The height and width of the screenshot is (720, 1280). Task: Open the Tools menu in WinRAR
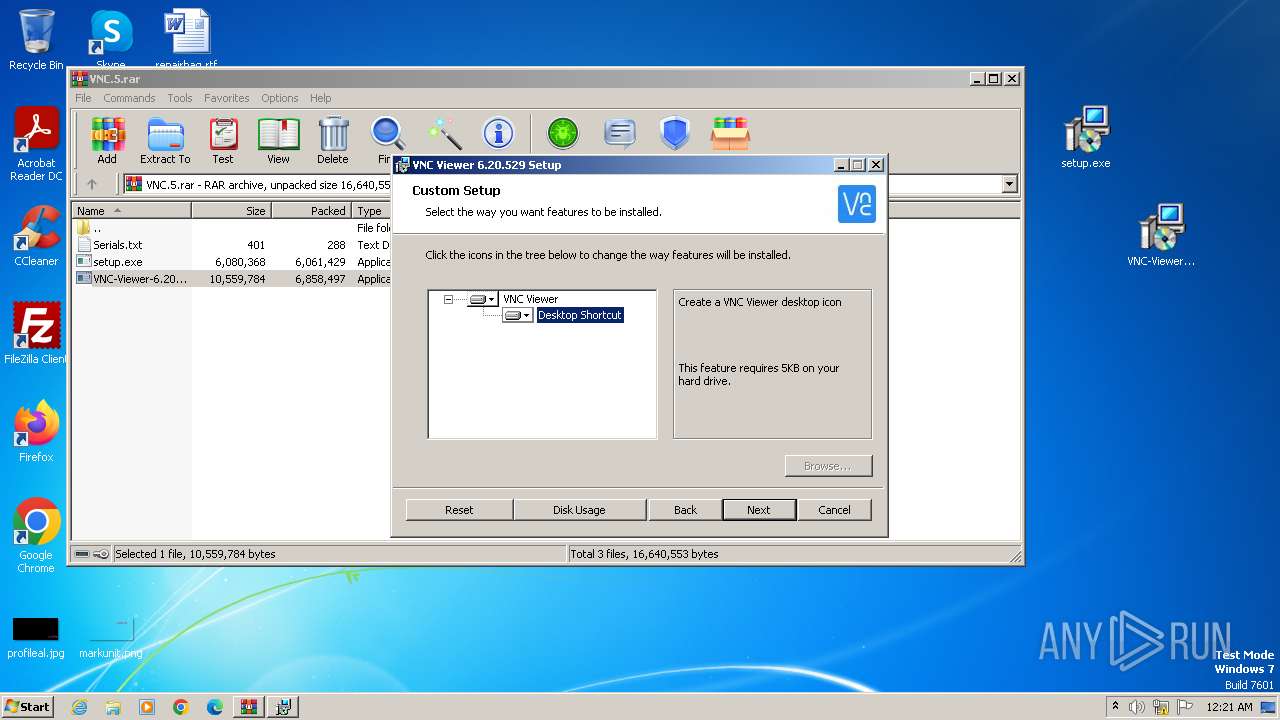pyautogui.click(x=180, y=98)
